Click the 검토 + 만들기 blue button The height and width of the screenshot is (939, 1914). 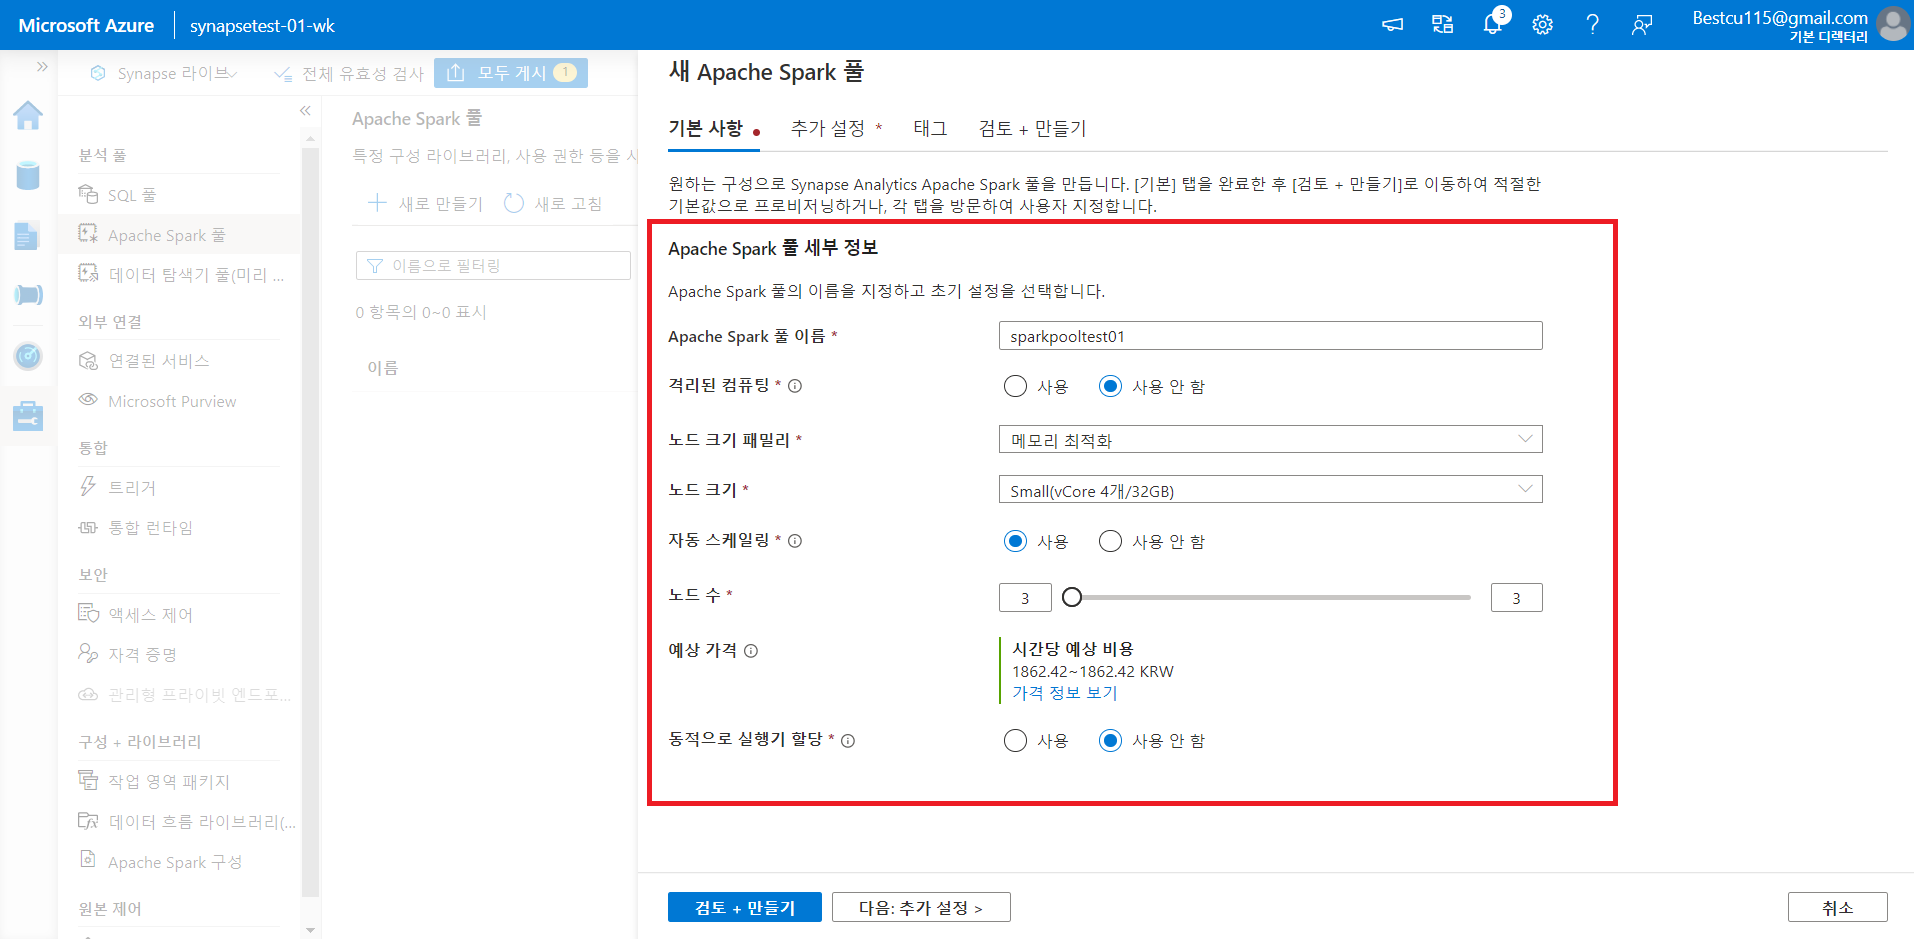click(745, 907)
